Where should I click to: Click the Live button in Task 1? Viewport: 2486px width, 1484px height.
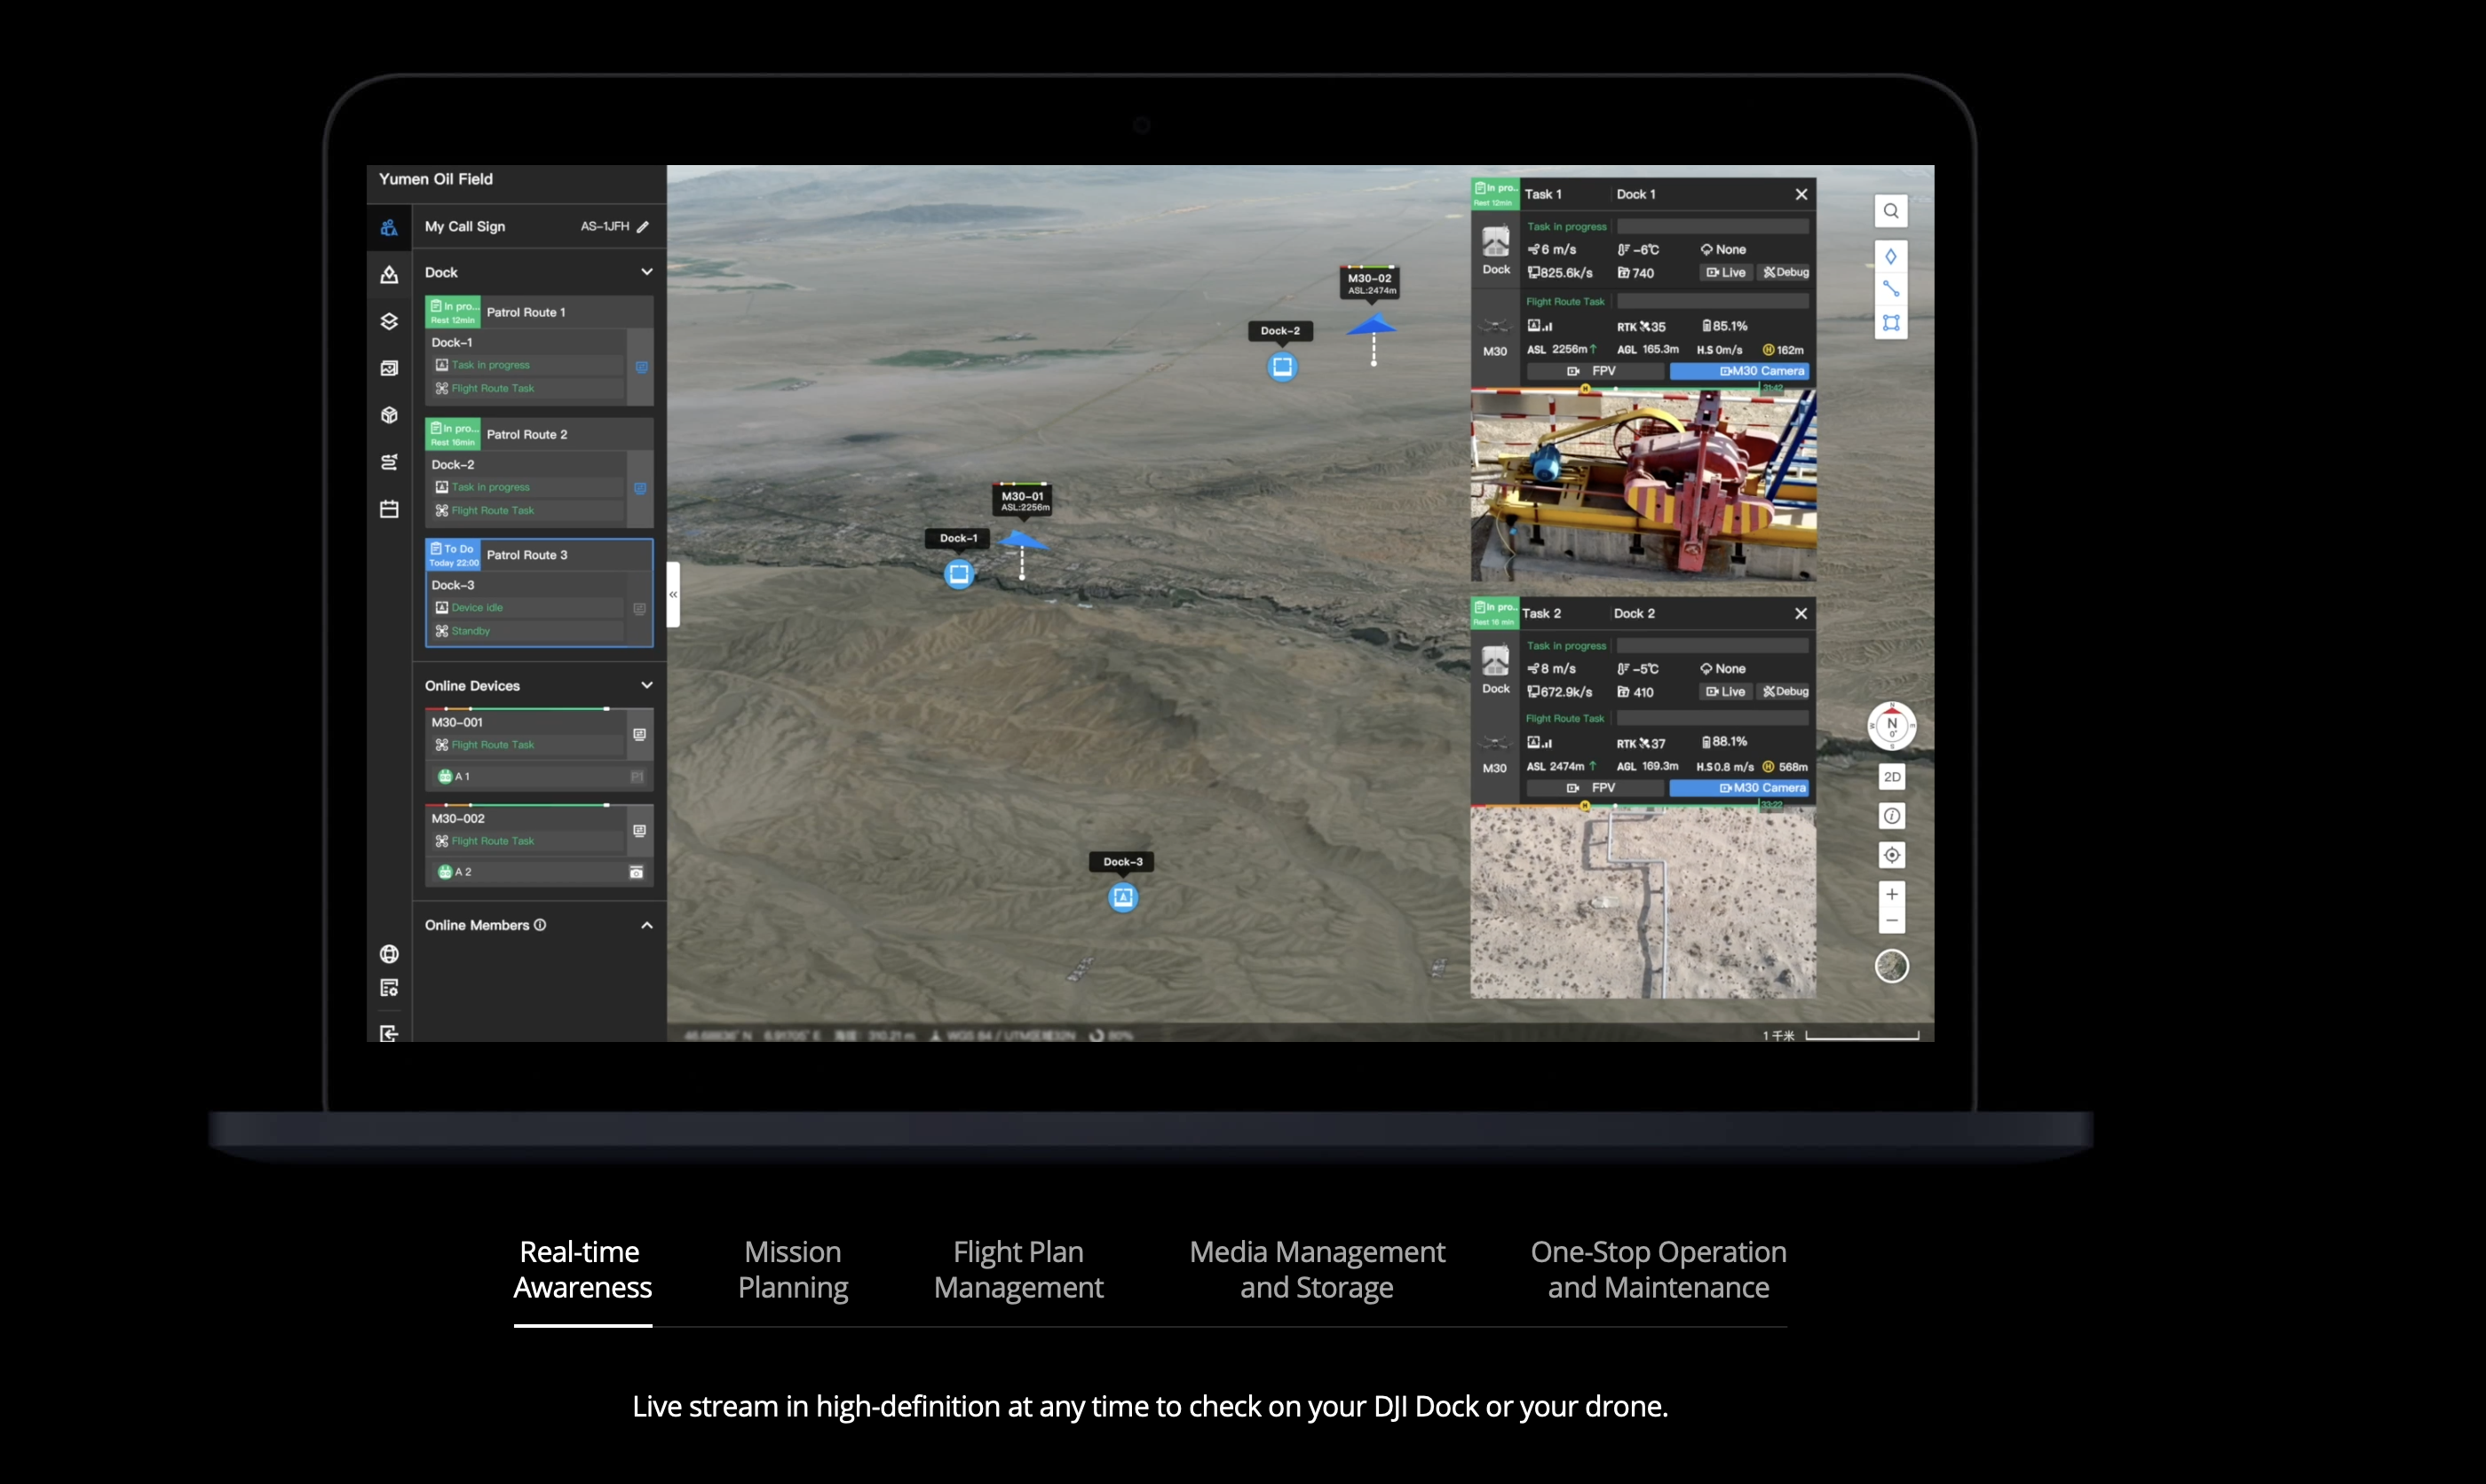pyautogui.click(x=1726, y=273)
